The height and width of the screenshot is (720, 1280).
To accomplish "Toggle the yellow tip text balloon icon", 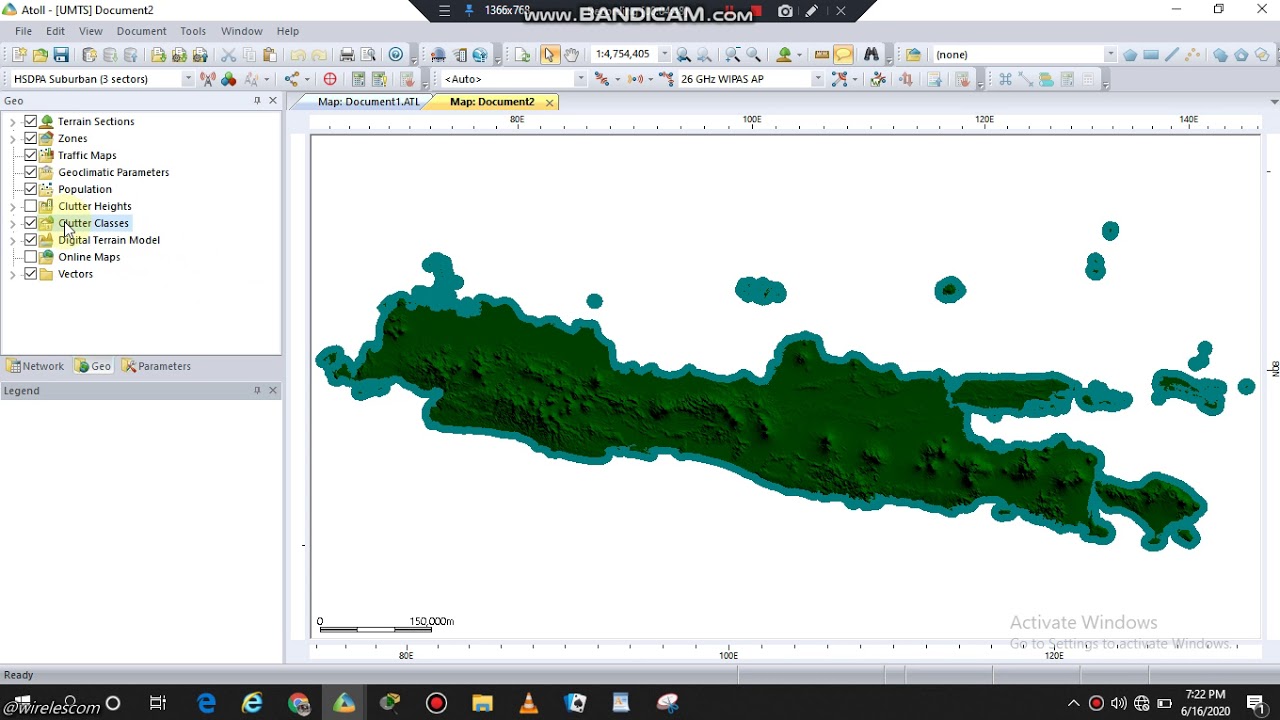I will (x=843, y=55).
